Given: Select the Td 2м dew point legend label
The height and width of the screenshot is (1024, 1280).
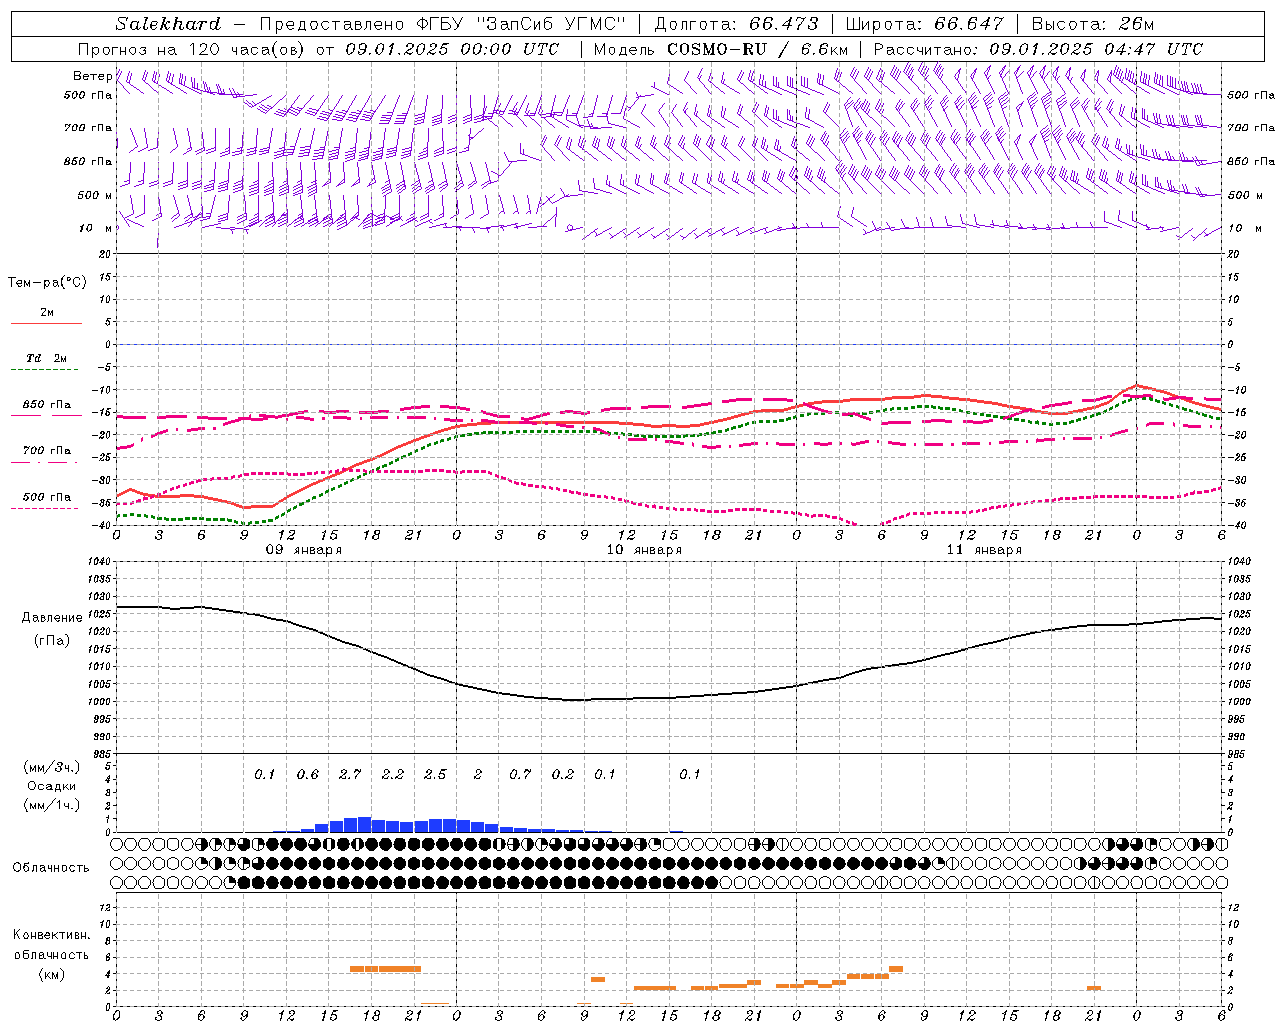Looking at the screenshot, I should tap(47, 357).
